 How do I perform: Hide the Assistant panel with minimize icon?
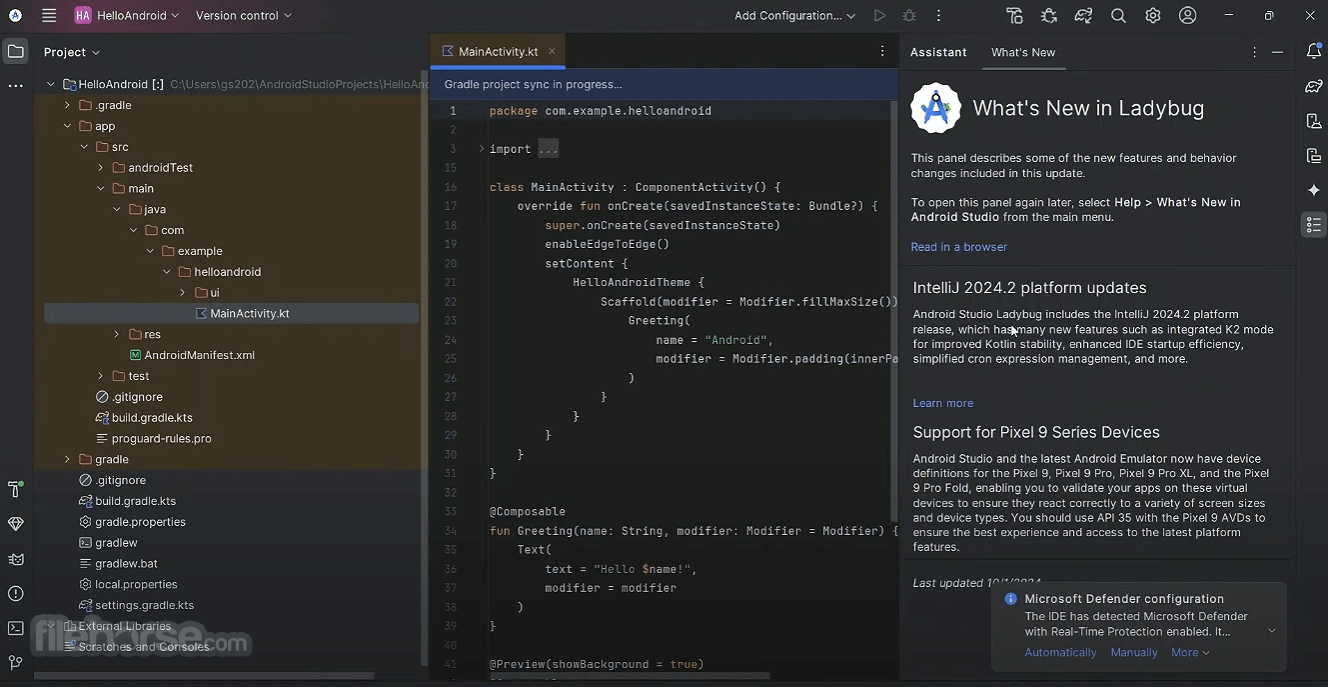tap(1277, 52)
